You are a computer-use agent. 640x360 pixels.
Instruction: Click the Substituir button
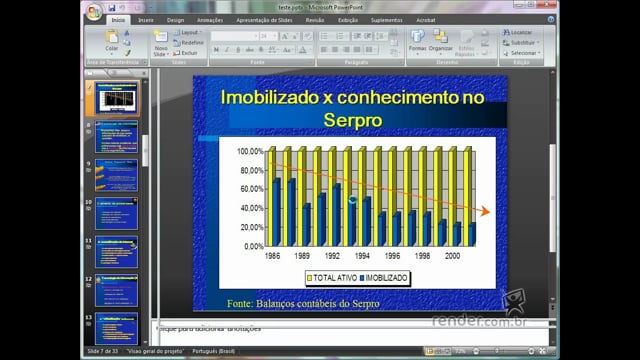521,42
